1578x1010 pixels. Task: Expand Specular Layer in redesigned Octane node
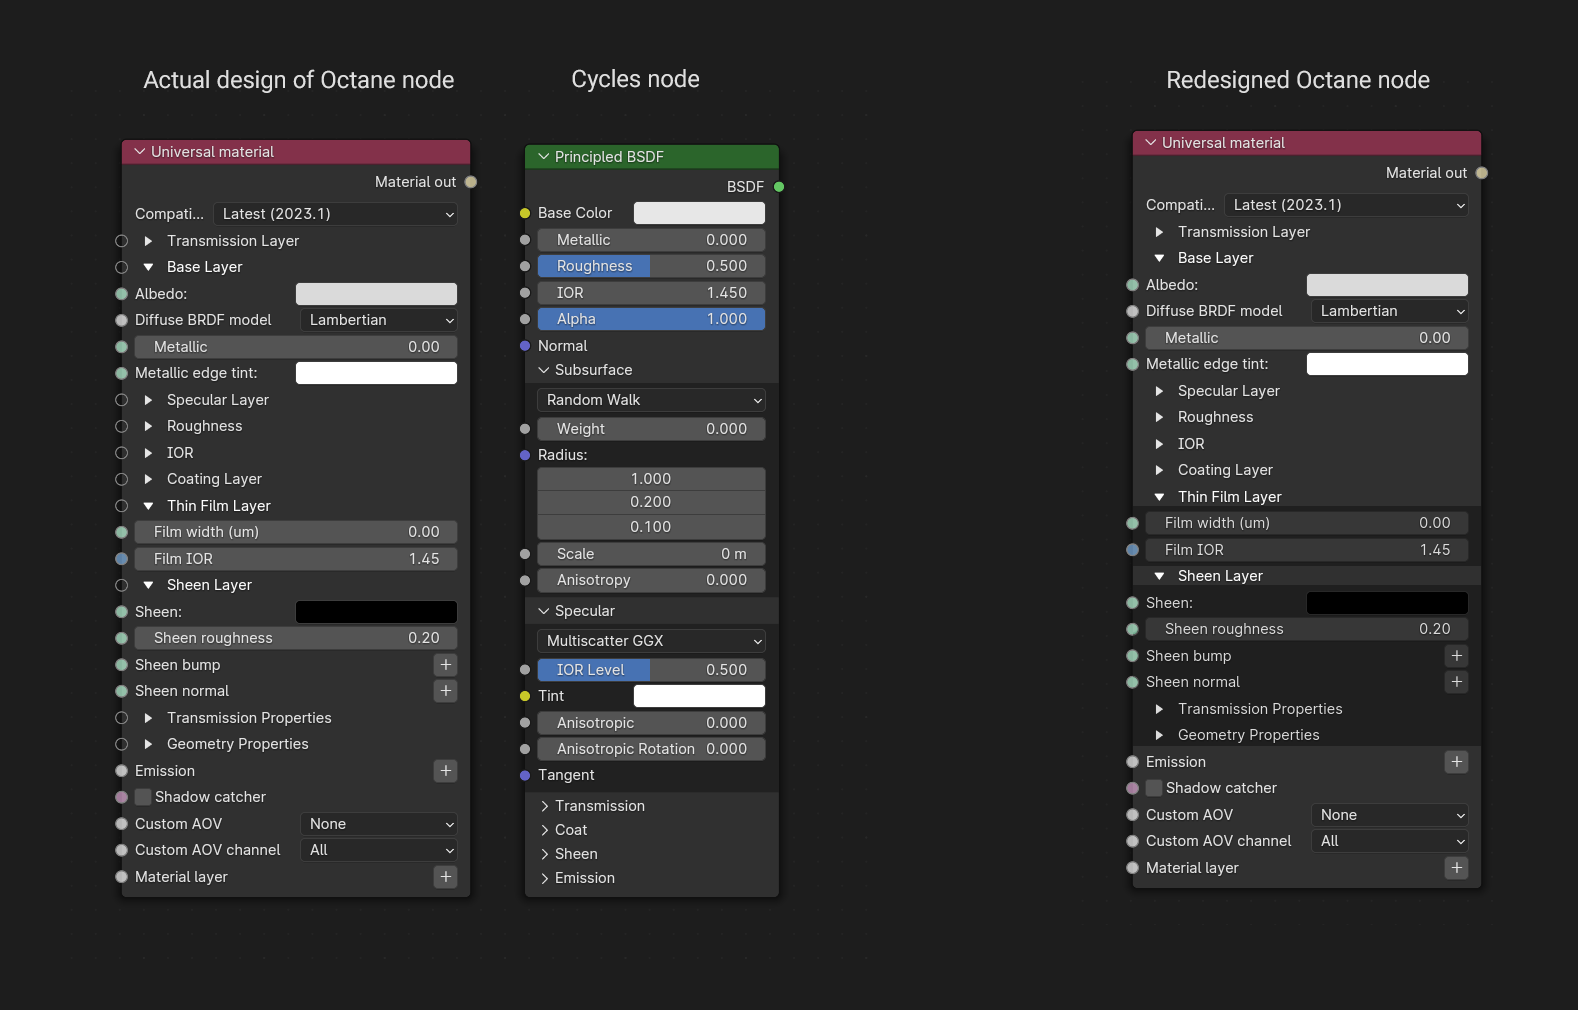click(1159, 391)
